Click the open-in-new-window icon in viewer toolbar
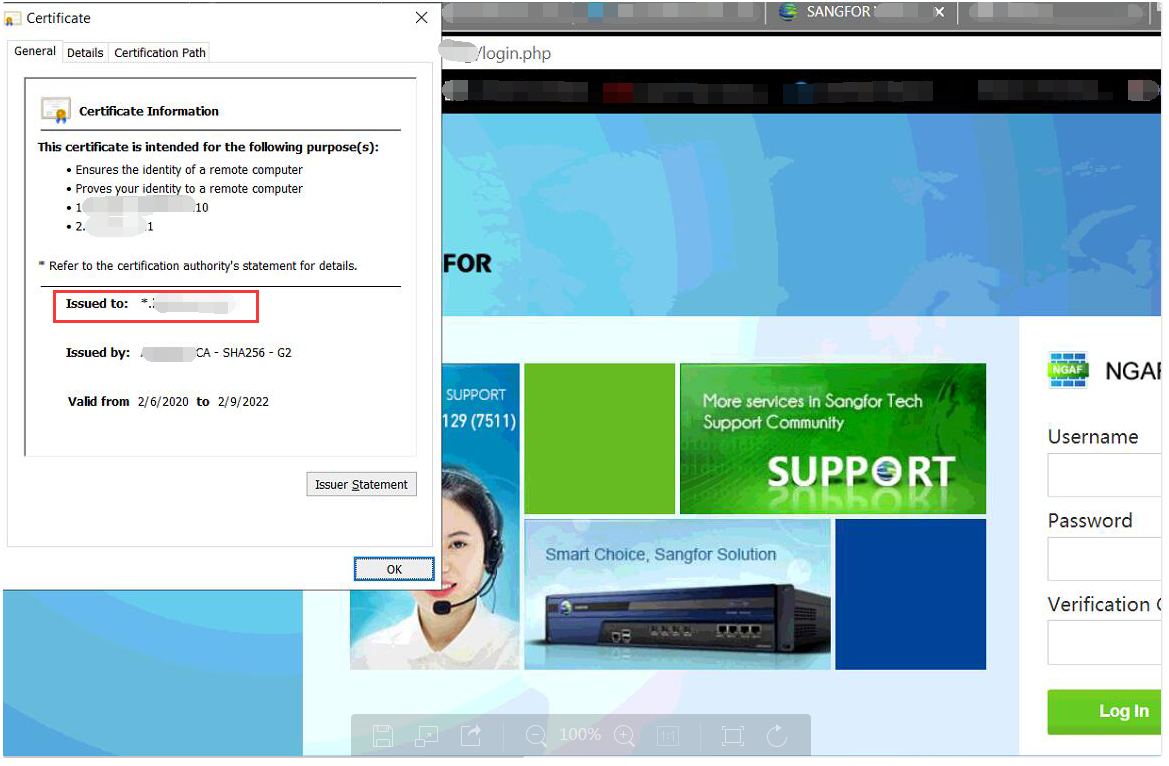 pyautogui.click(x=426, y=737)
